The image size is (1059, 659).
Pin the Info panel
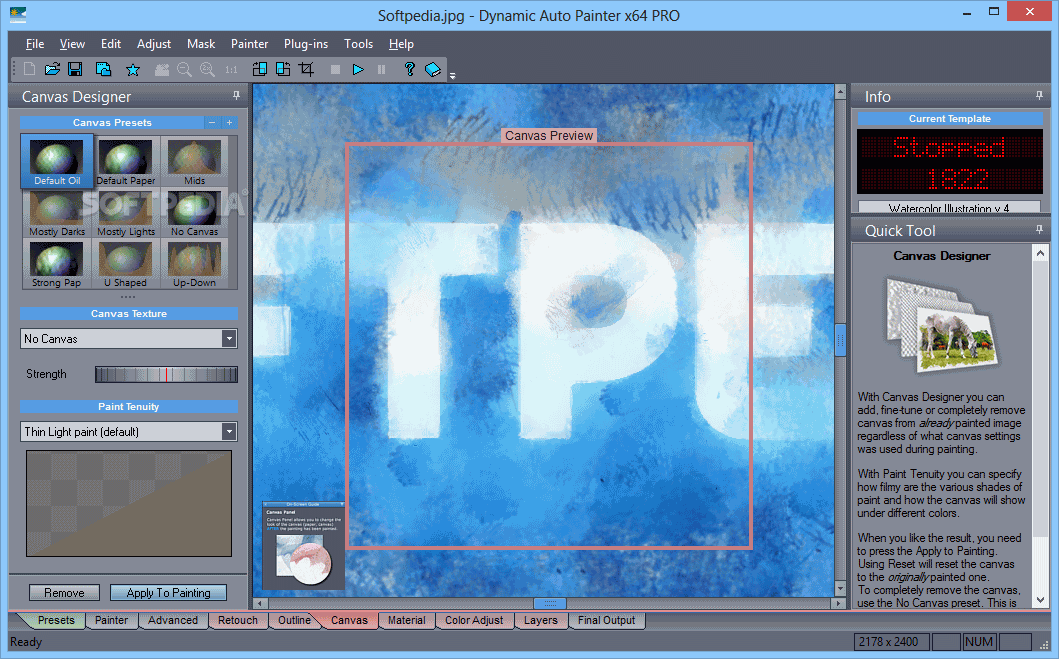pyautogui.click(x=1039, y=96)
